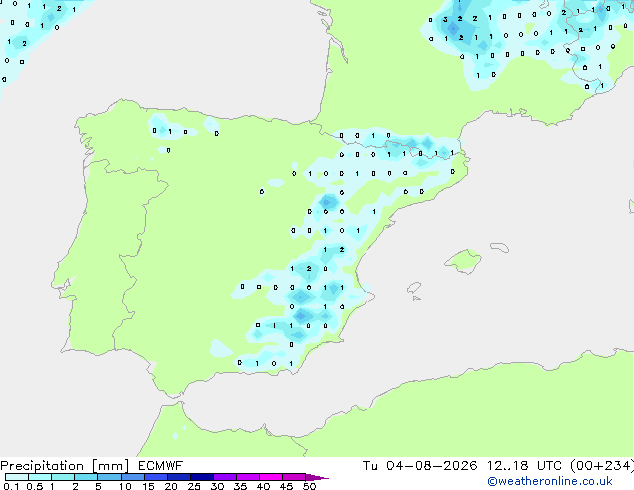Select the 1–2 mm legend color swatch

63,477
